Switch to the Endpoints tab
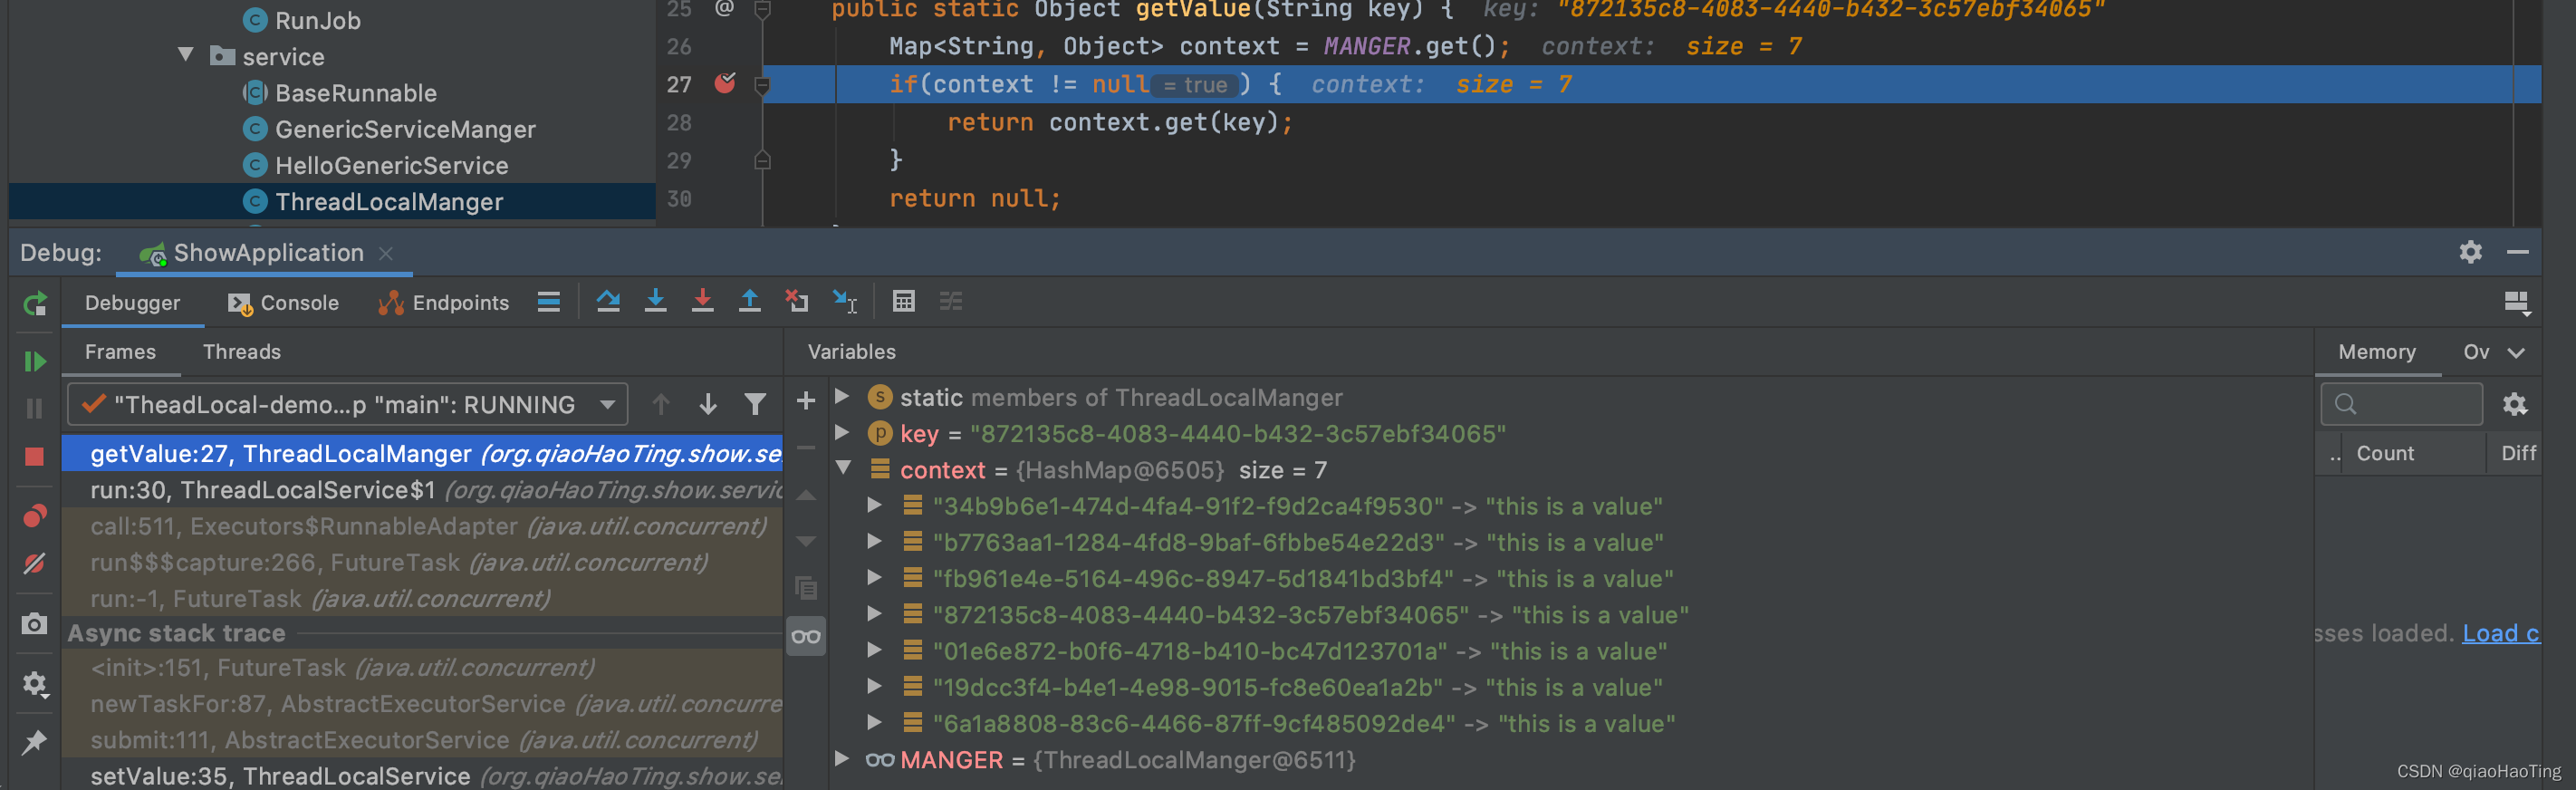 pyautogui.click(x=444, y=303)
